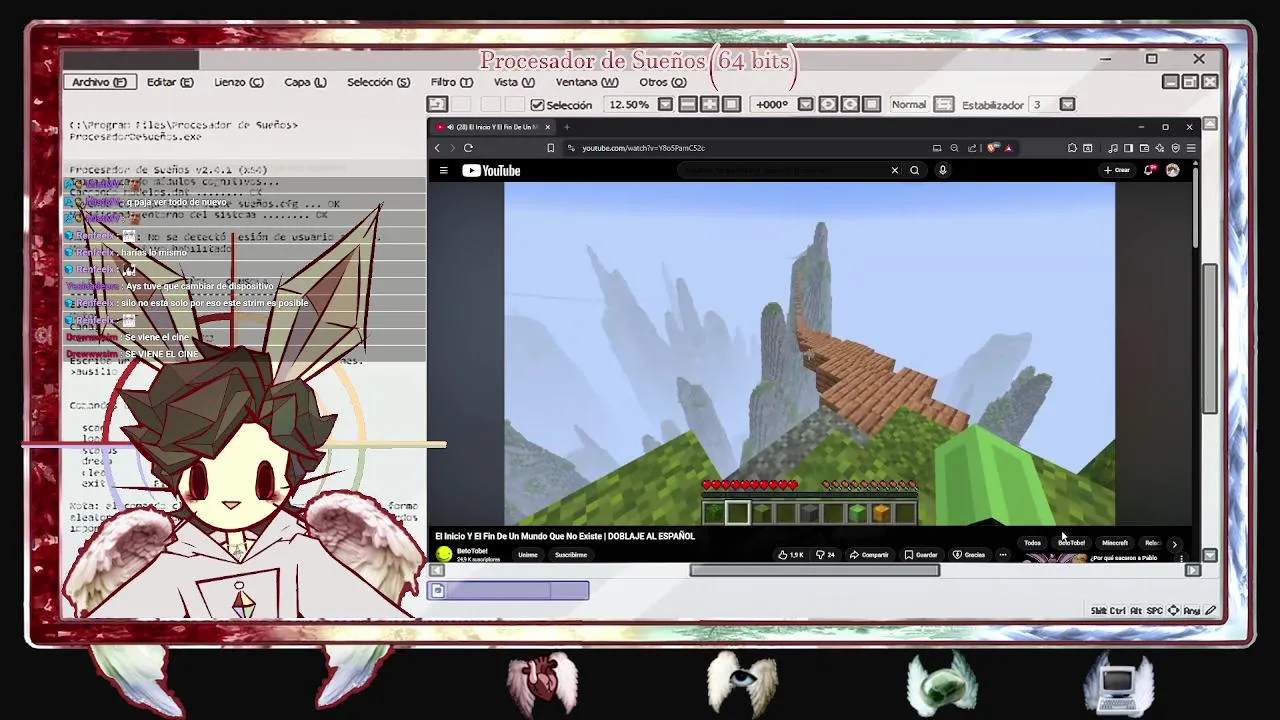Open the Vista menu

[514, 82]
